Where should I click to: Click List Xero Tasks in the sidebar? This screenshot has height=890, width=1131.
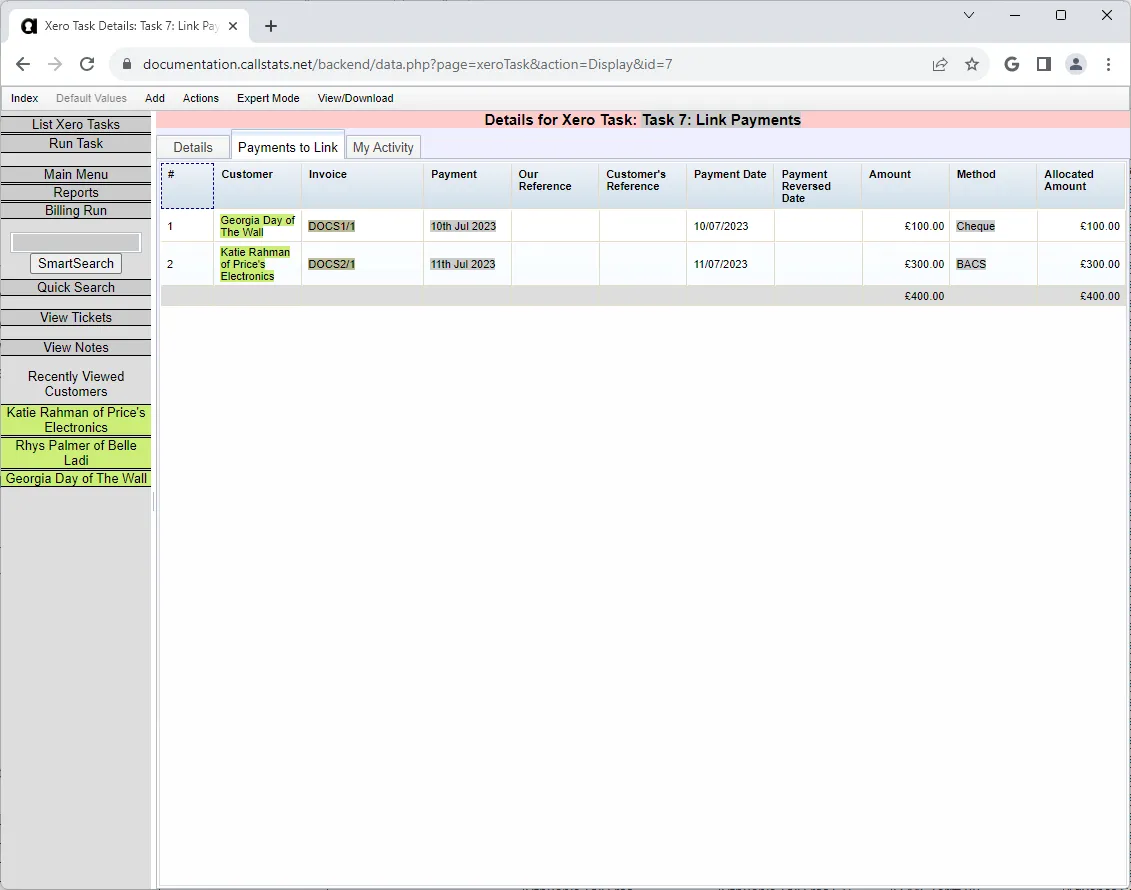[76, 125]
